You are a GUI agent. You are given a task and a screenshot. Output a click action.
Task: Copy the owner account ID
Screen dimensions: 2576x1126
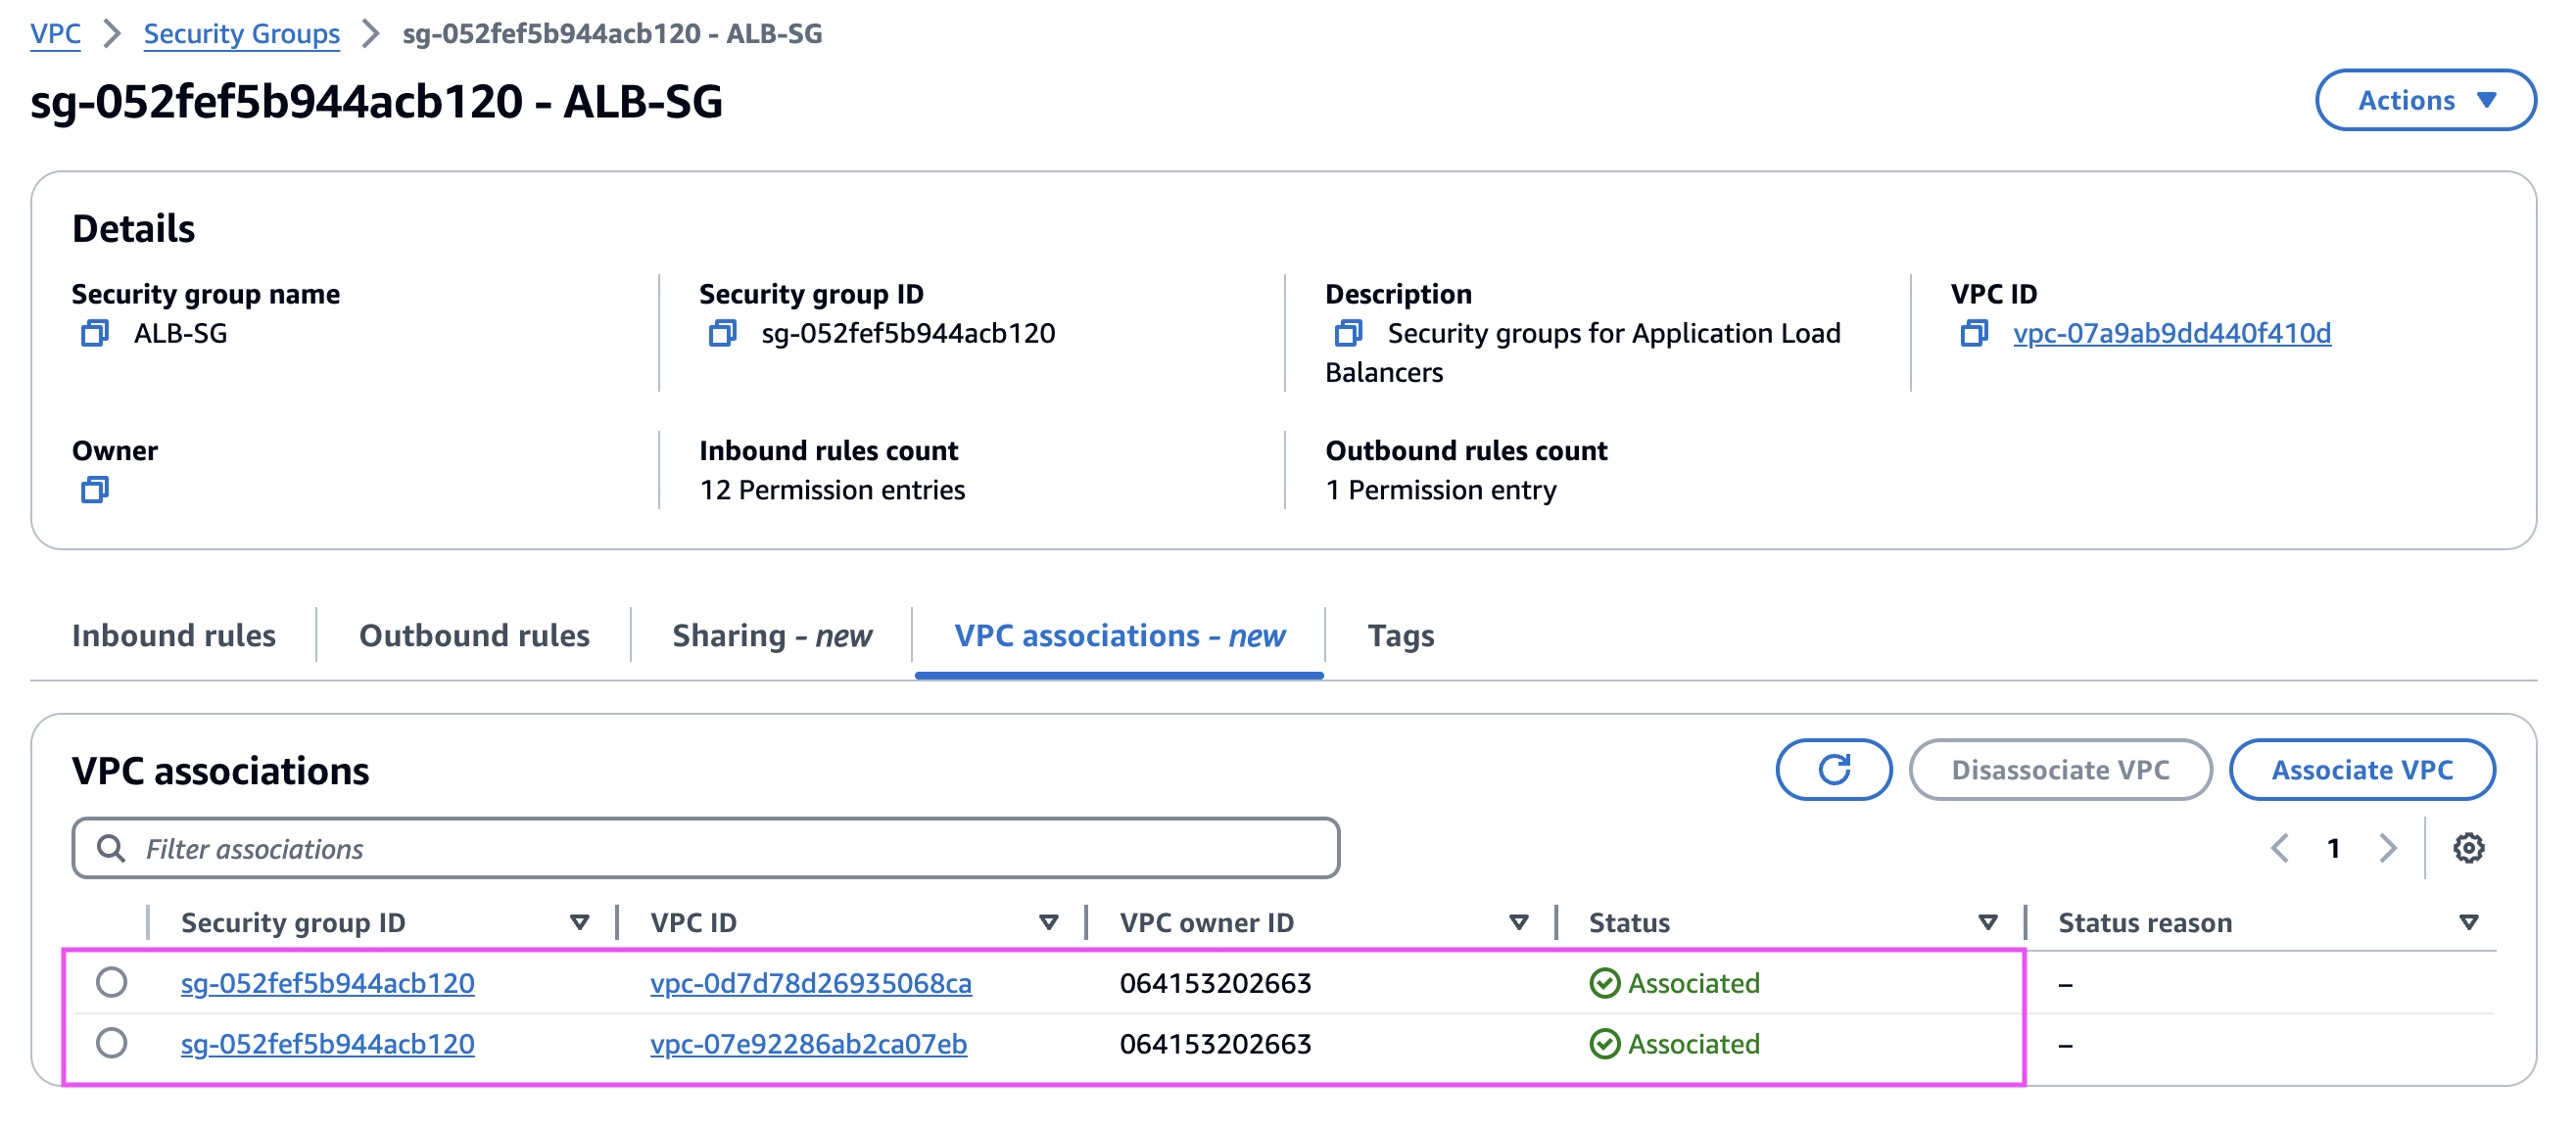click(x=95, y=490)
